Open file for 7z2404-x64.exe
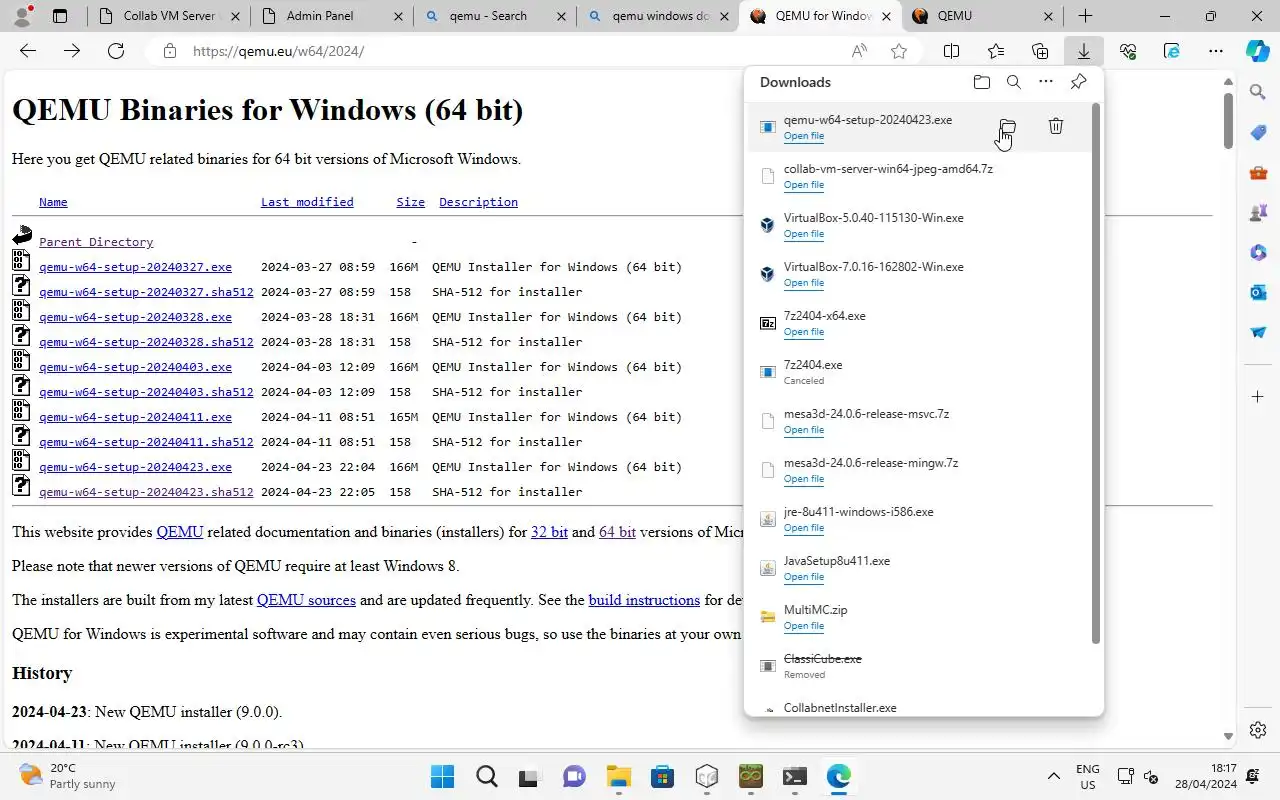 coord(804,332)
